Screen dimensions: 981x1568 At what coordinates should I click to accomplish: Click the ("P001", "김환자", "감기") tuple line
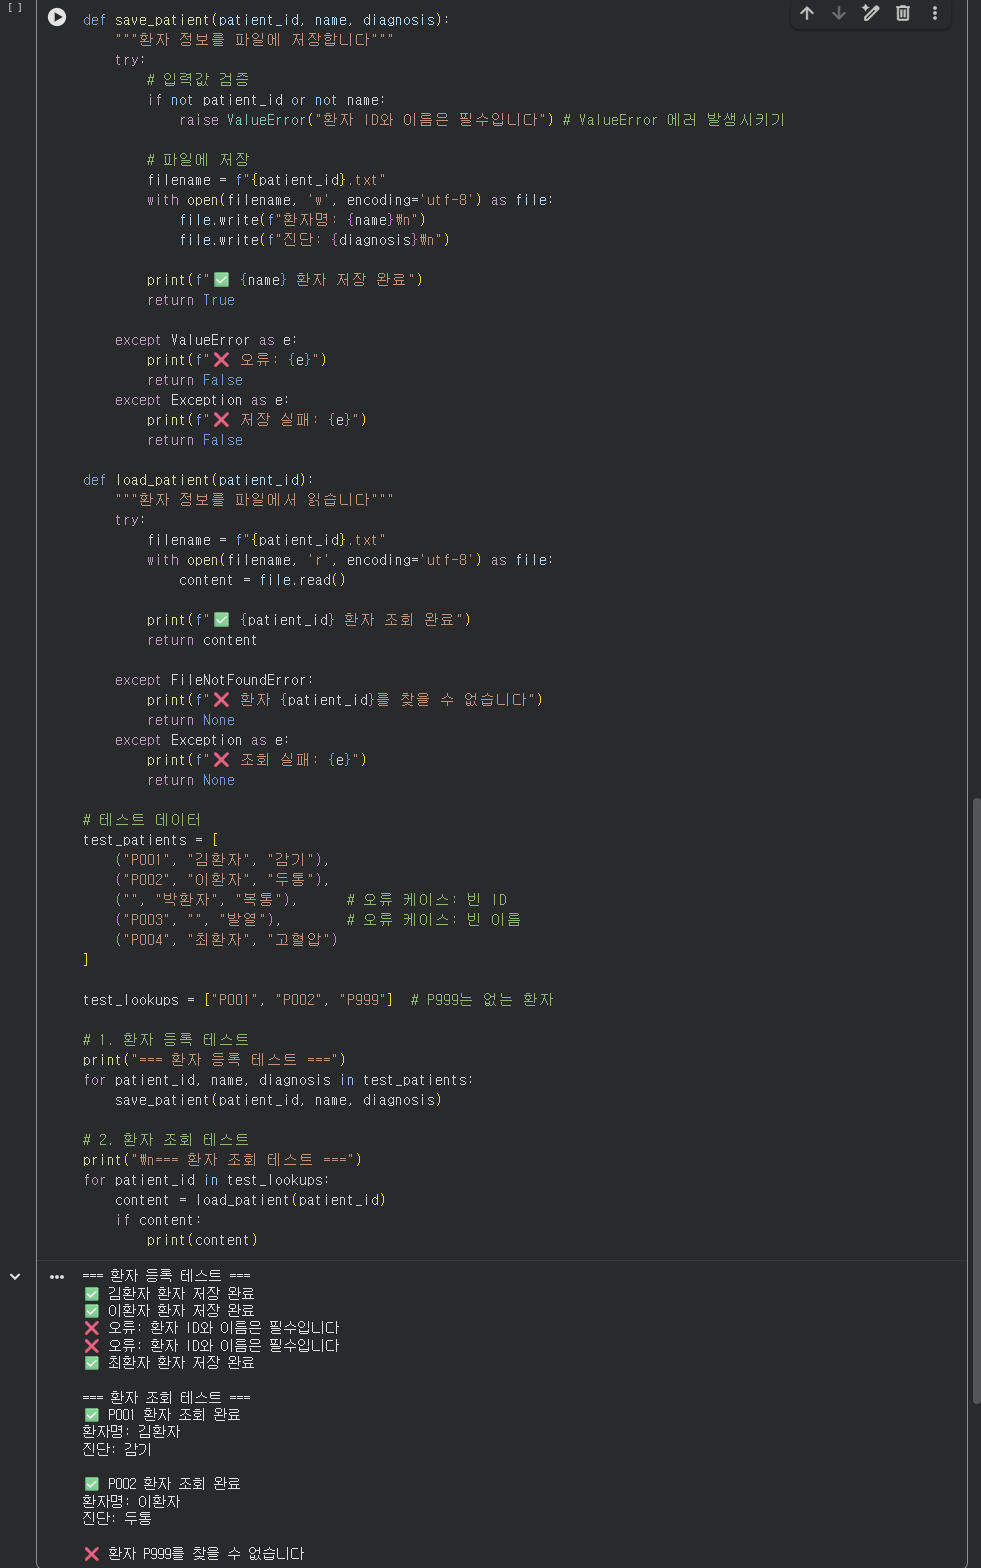222,860
